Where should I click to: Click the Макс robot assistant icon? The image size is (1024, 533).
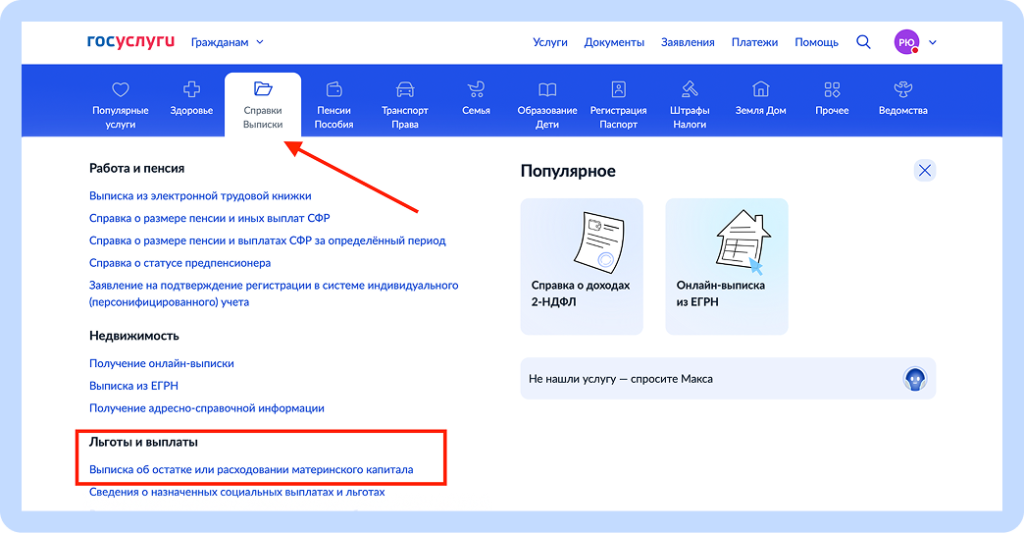click(x=916, y=379)
